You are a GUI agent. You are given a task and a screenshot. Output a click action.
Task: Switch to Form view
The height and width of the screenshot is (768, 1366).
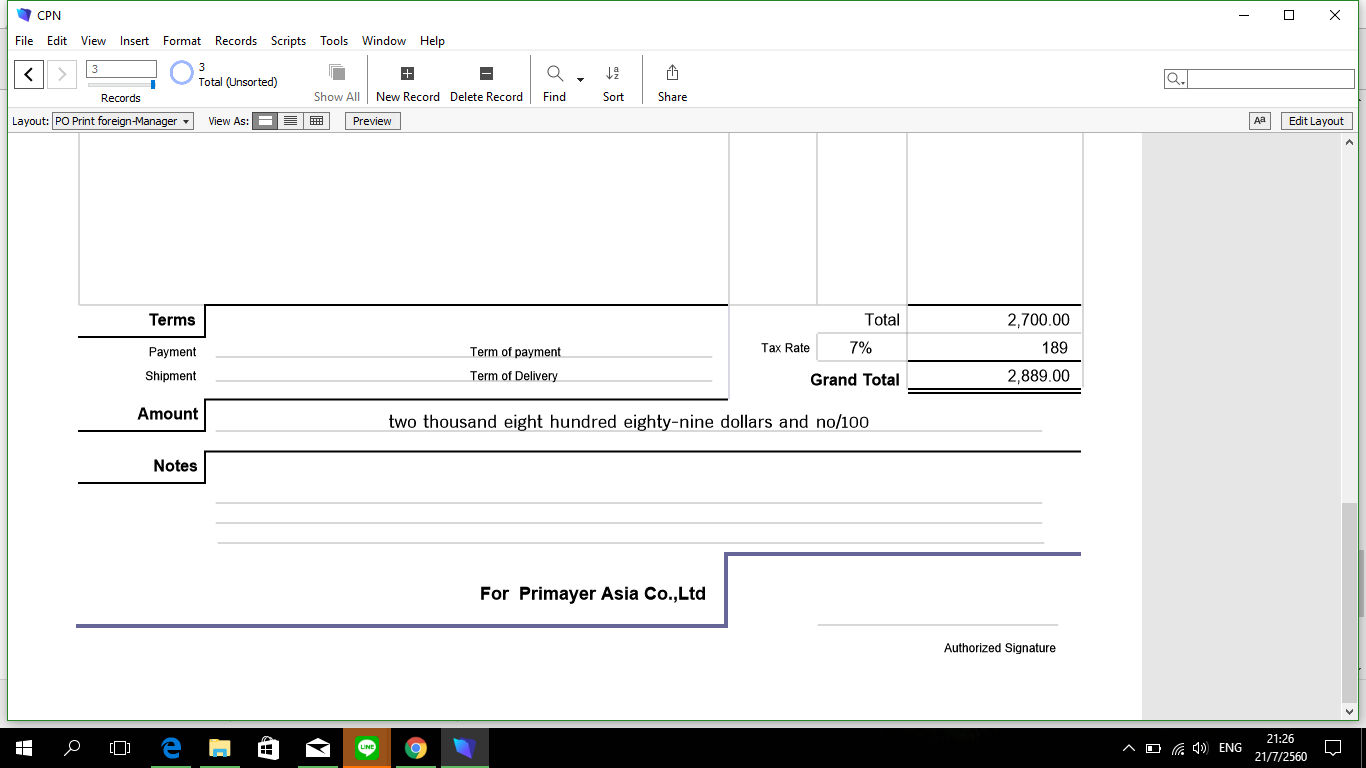click(x=265, y=121)
